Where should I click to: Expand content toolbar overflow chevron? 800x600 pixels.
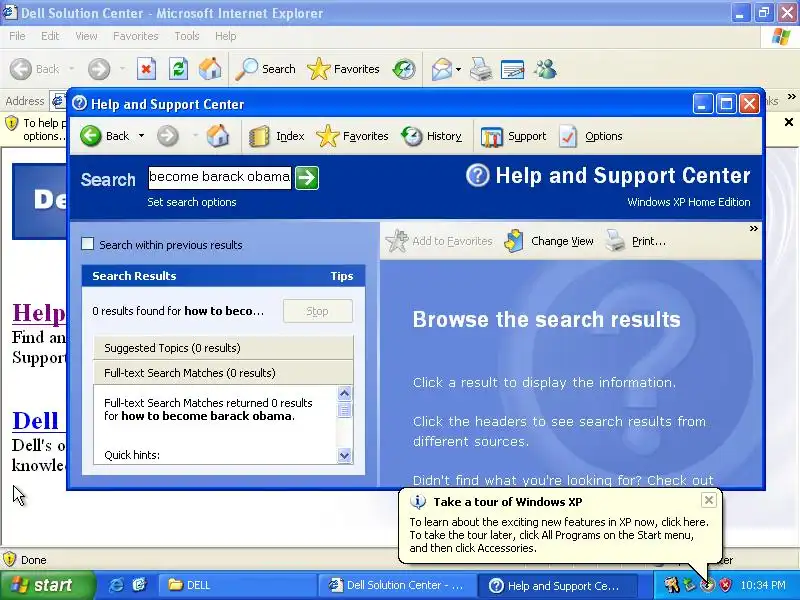753,229
